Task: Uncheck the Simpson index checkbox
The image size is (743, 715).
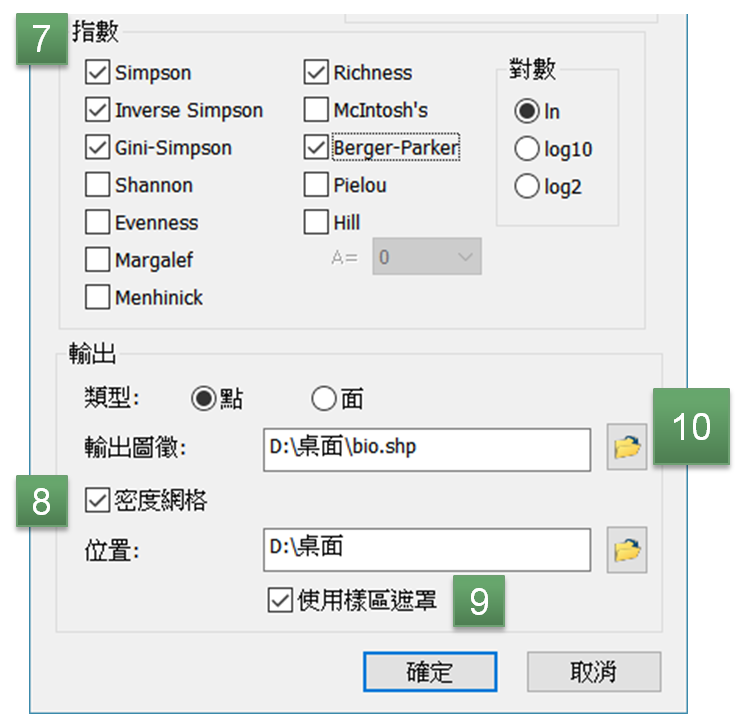Action: pos(98,72)
